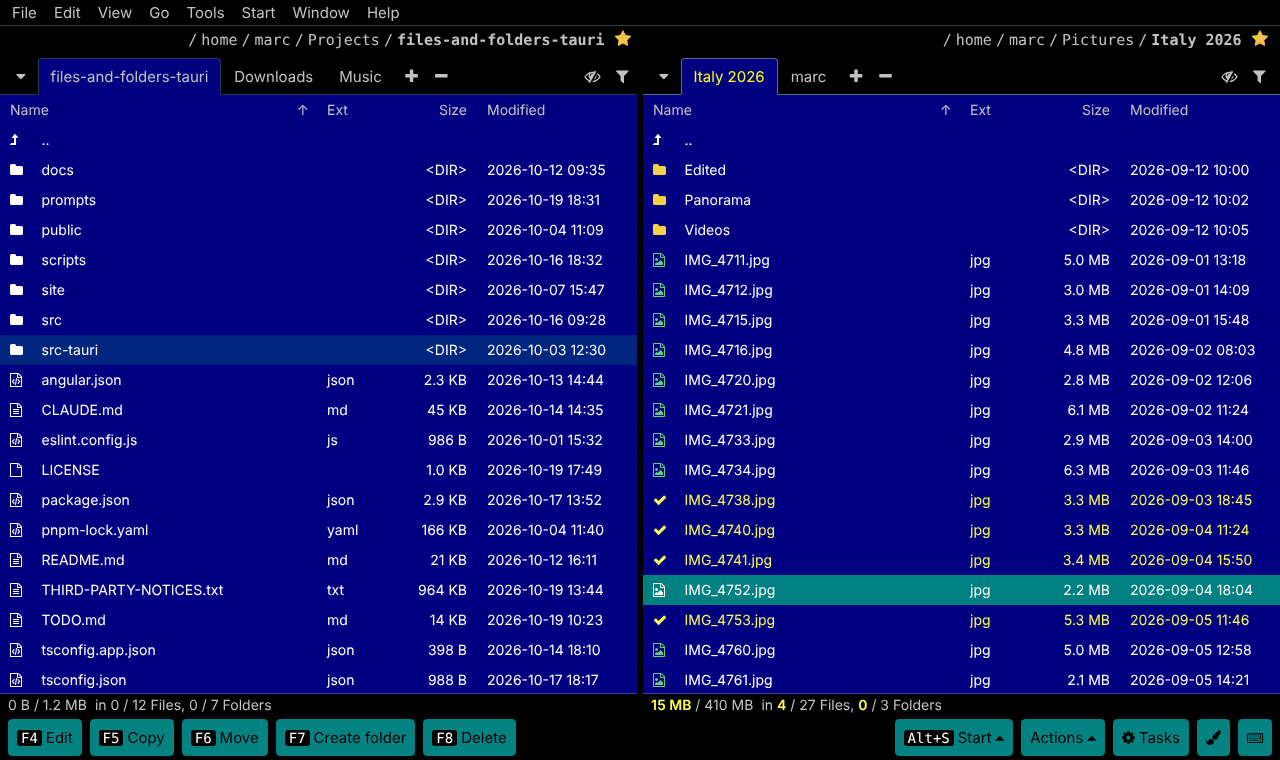Image resolution: width=1280 pixels, height=760 pixels.
Task: Open the Tasks button
Action: pyautogui.click(x=1150, y=738)
